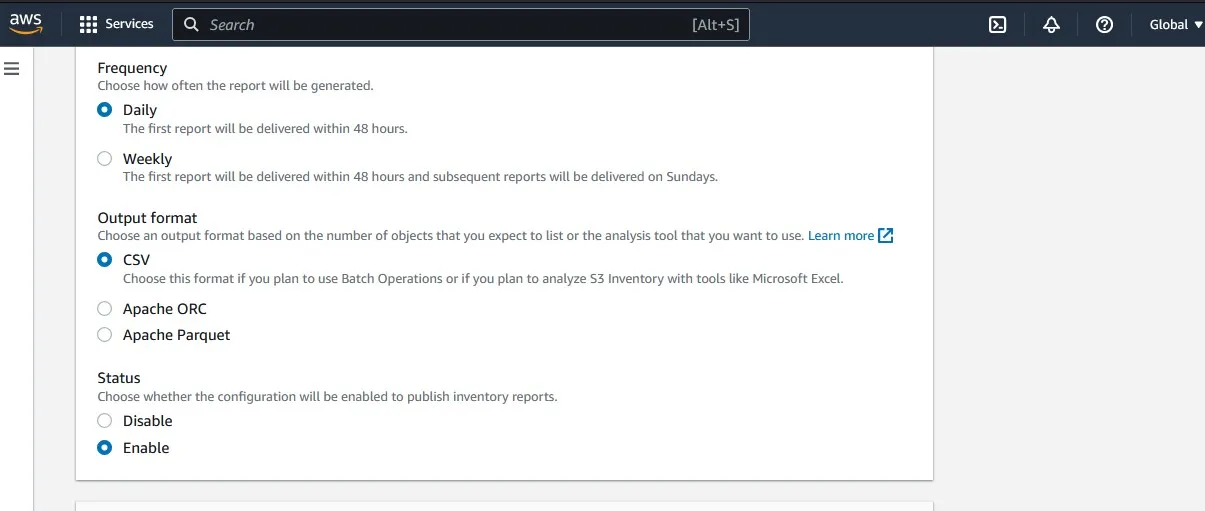Follow the Learn more link

[841, 236]
